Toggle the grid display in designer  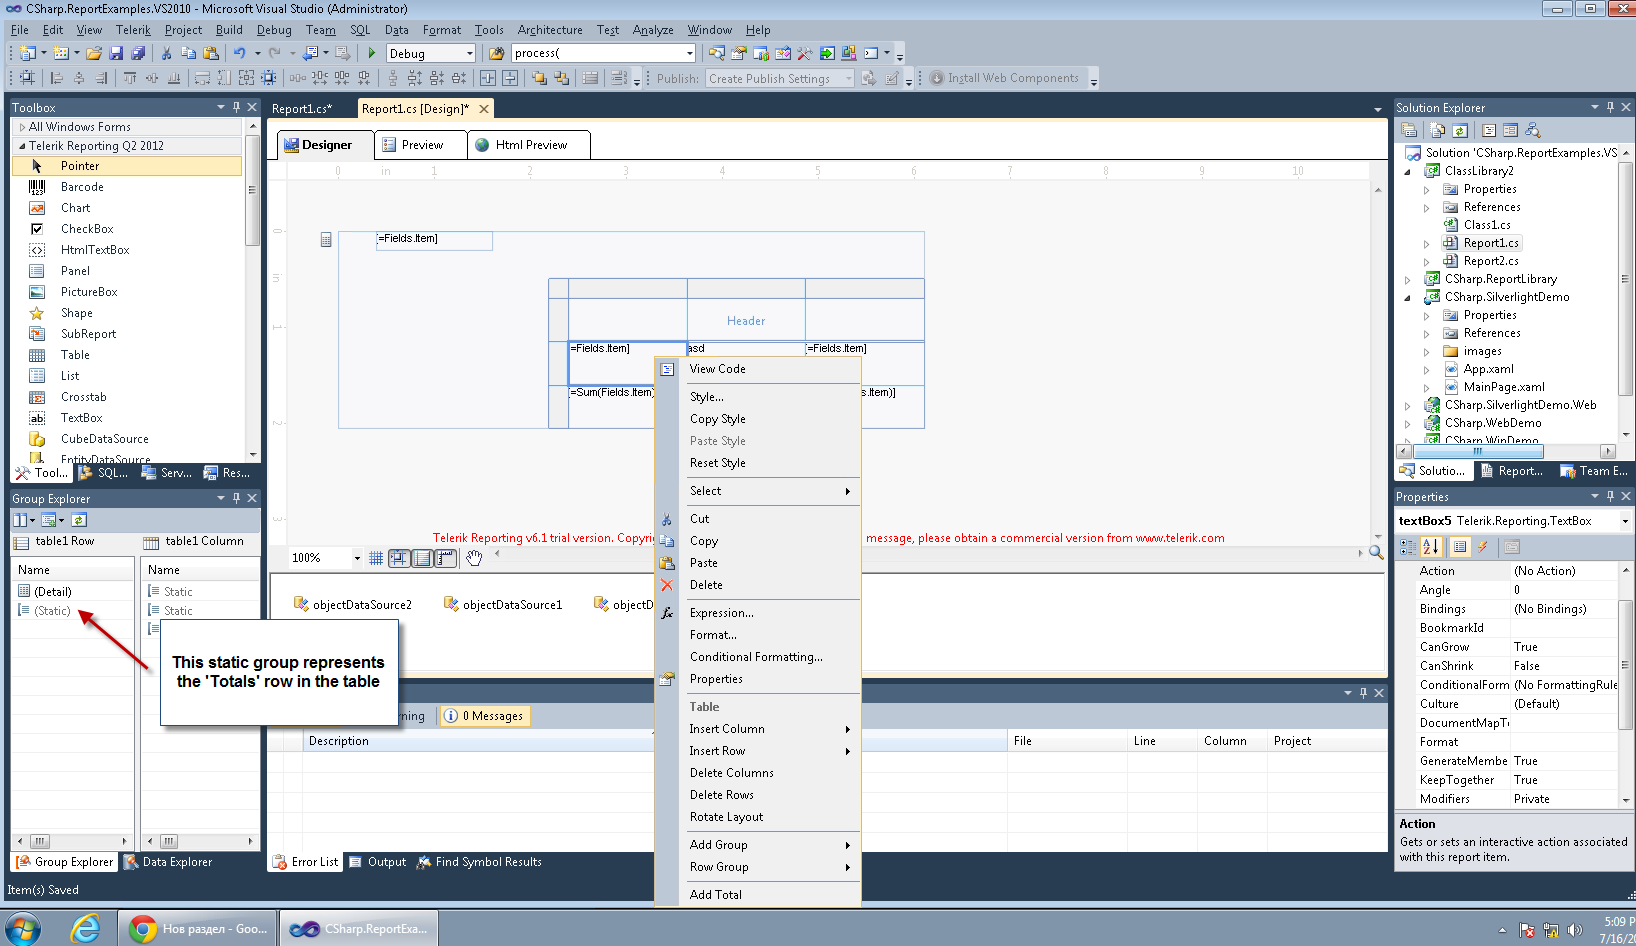pyautogui.click(x=376, y=558)
